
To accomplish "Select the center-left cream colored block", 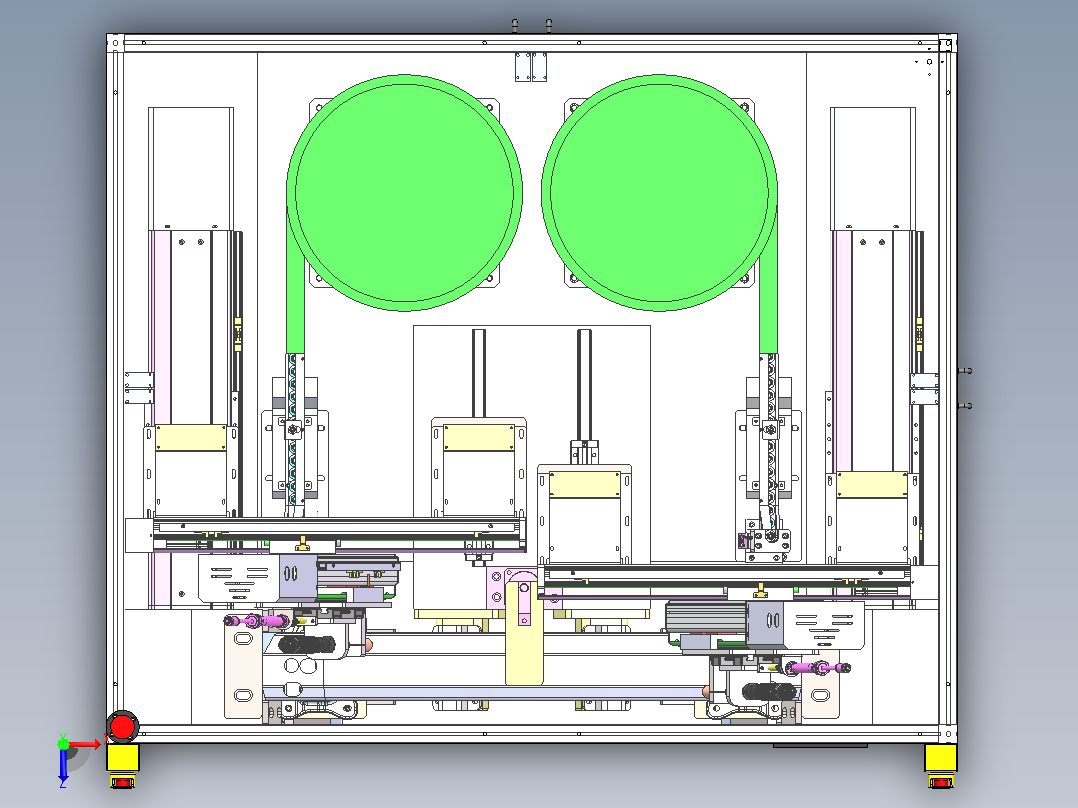I will pos(479,437).
